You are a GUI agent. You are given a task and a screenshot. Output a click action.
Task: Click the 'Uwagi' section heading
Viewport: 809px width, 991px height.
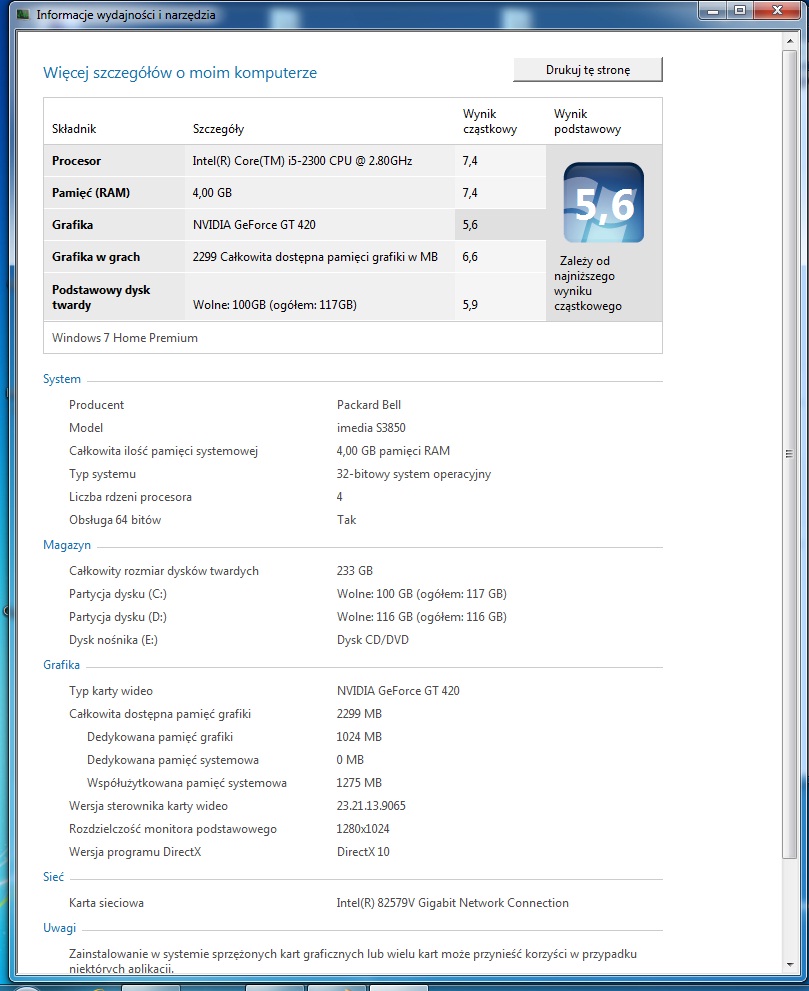pos(59,928)
